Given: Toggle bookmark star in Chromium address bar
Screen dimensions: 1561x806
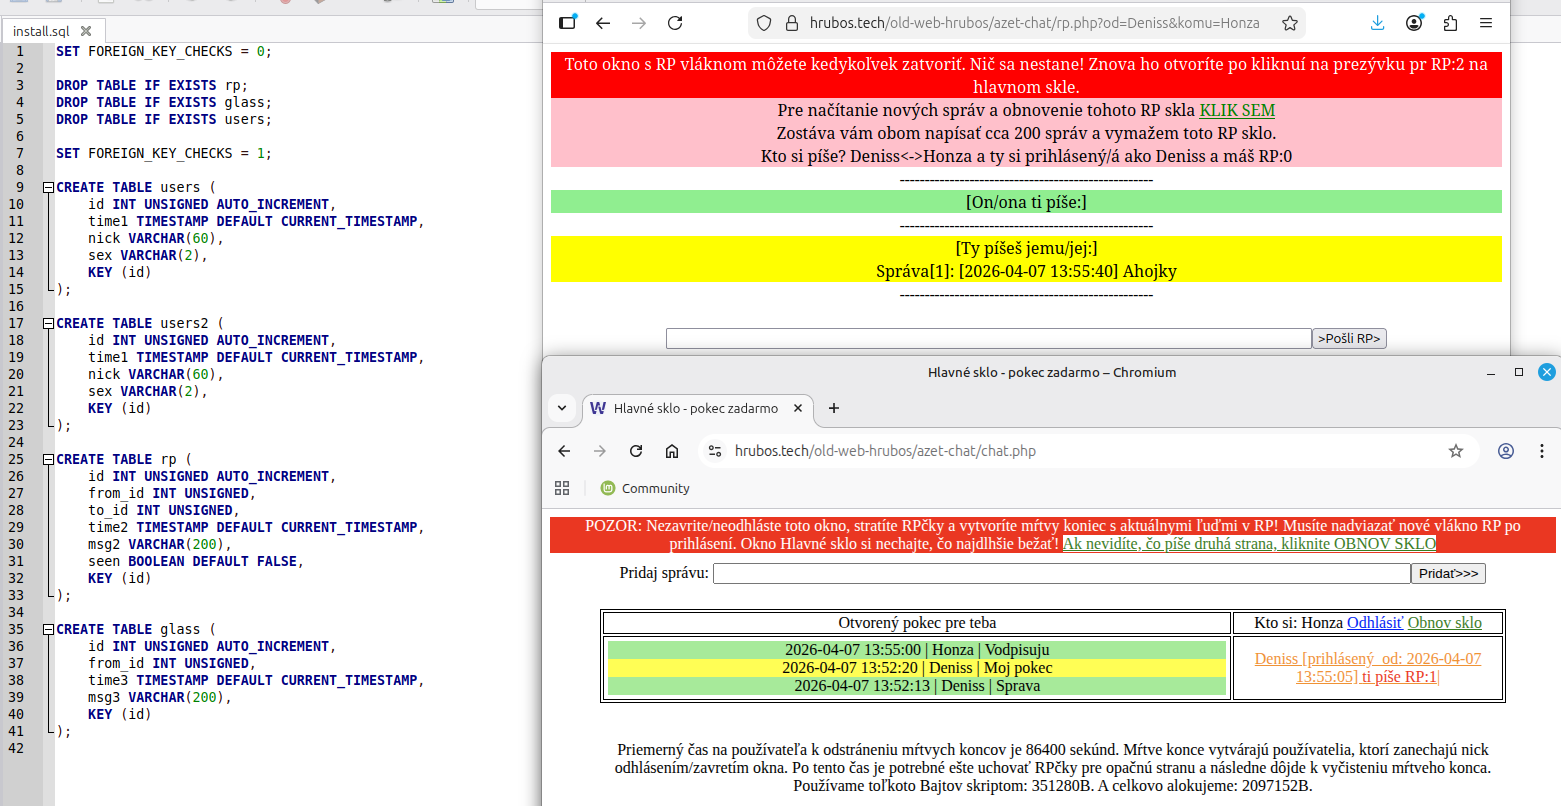Looking at the screenshot, I should click(x=1455, y=451).
